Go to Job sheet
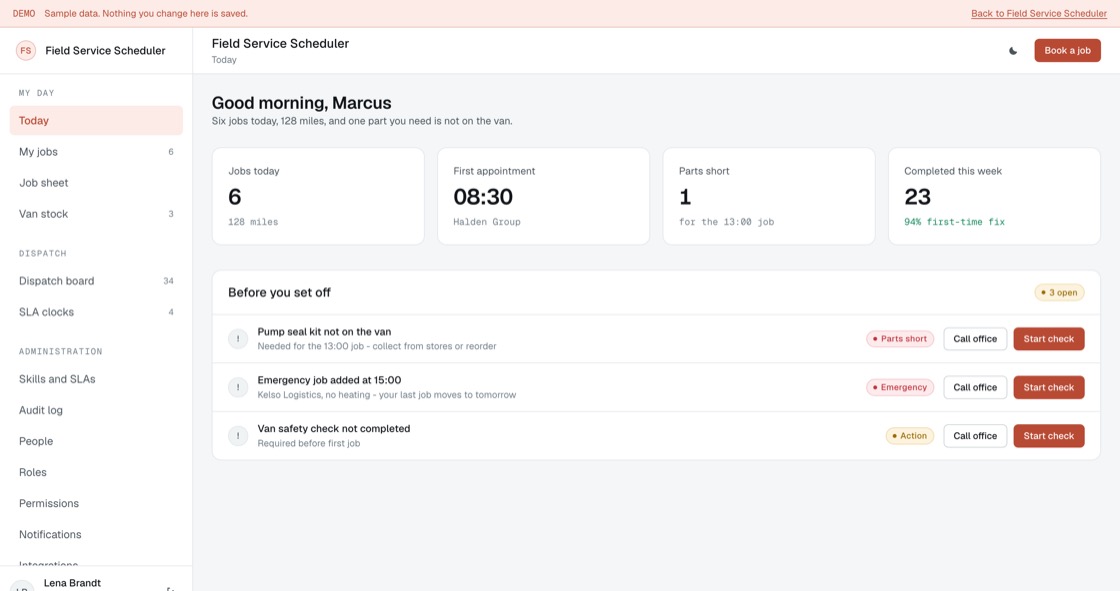Image resolution: width=1120 pixels, height=591 pixels. pyautogui.click(x=96, y=183)
